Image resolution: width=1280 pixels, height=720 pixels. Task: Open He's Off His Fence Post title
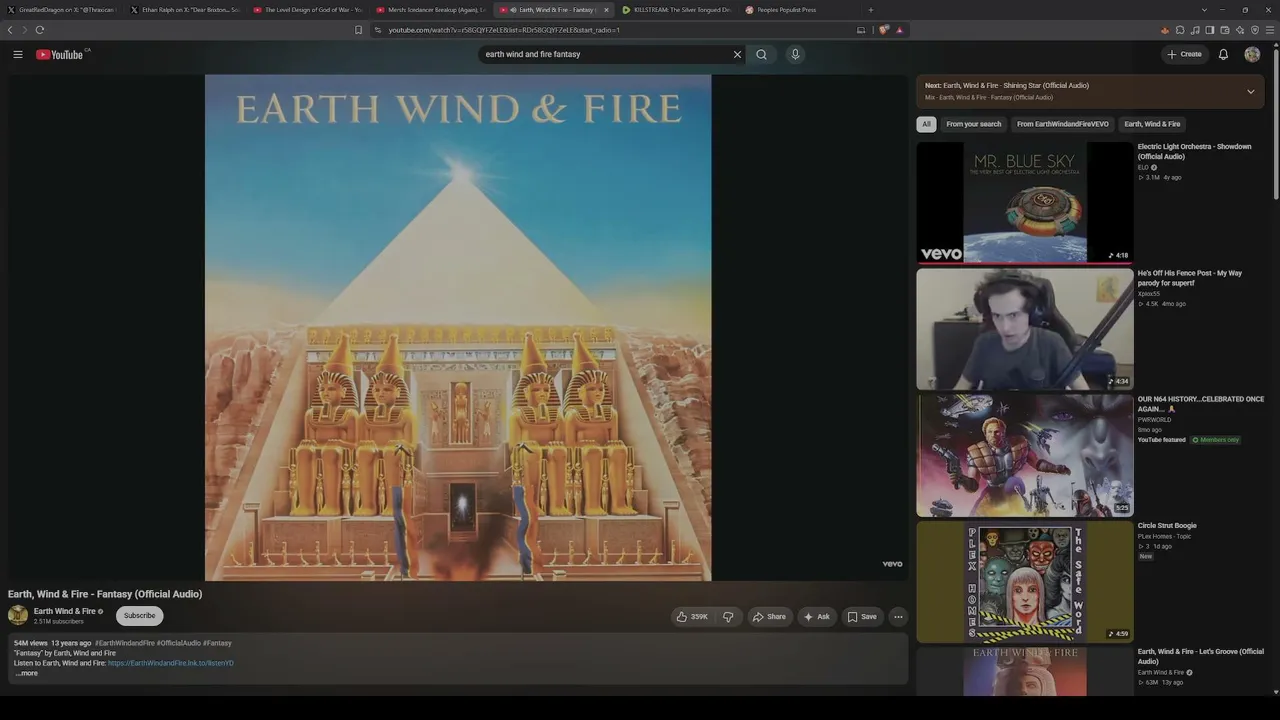1190,278
